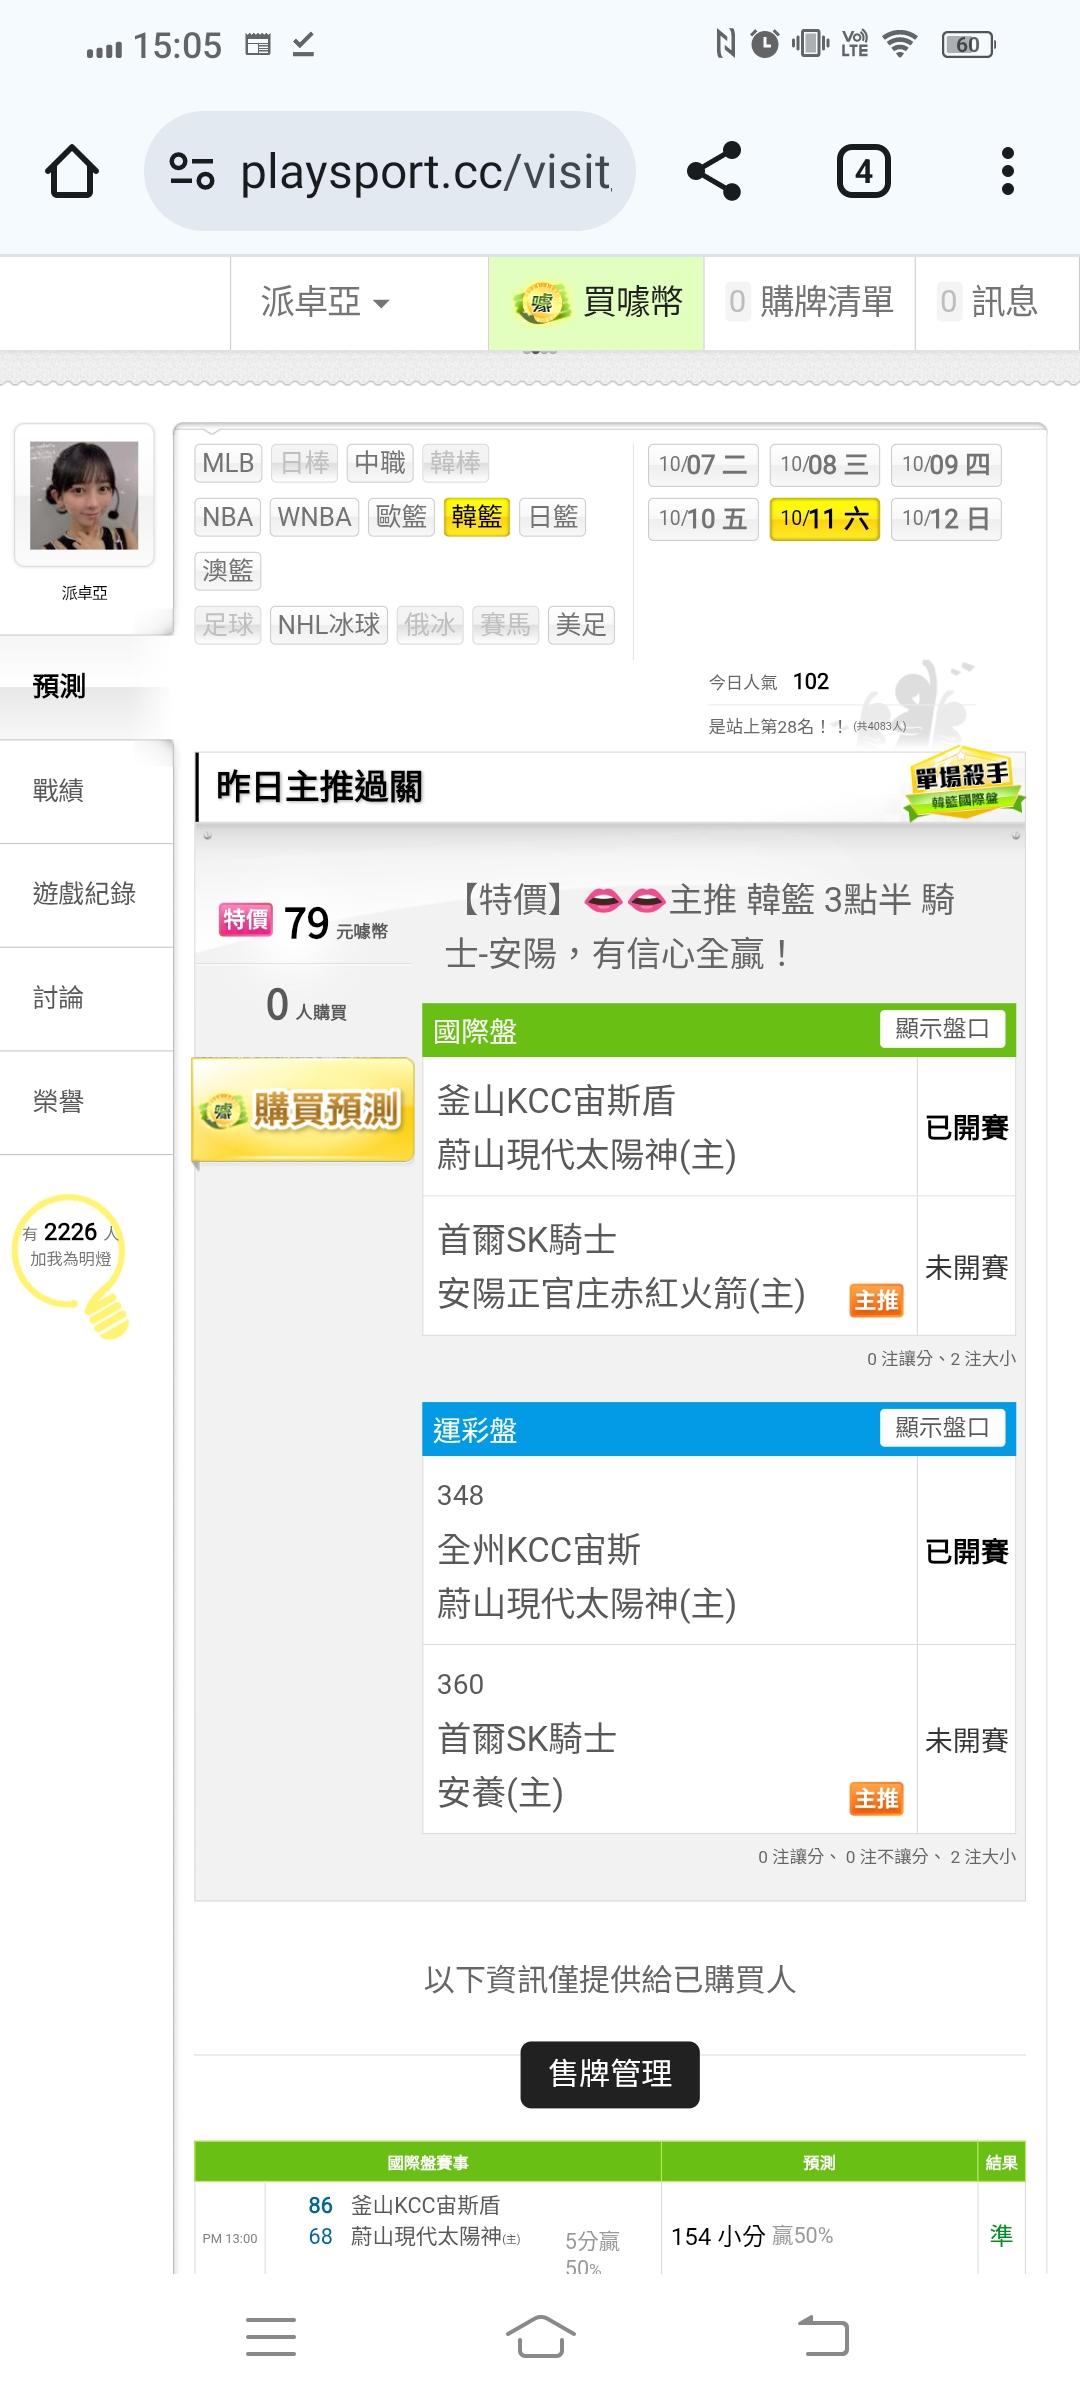Tap the Android back navigation icon

pos(823,2337)
